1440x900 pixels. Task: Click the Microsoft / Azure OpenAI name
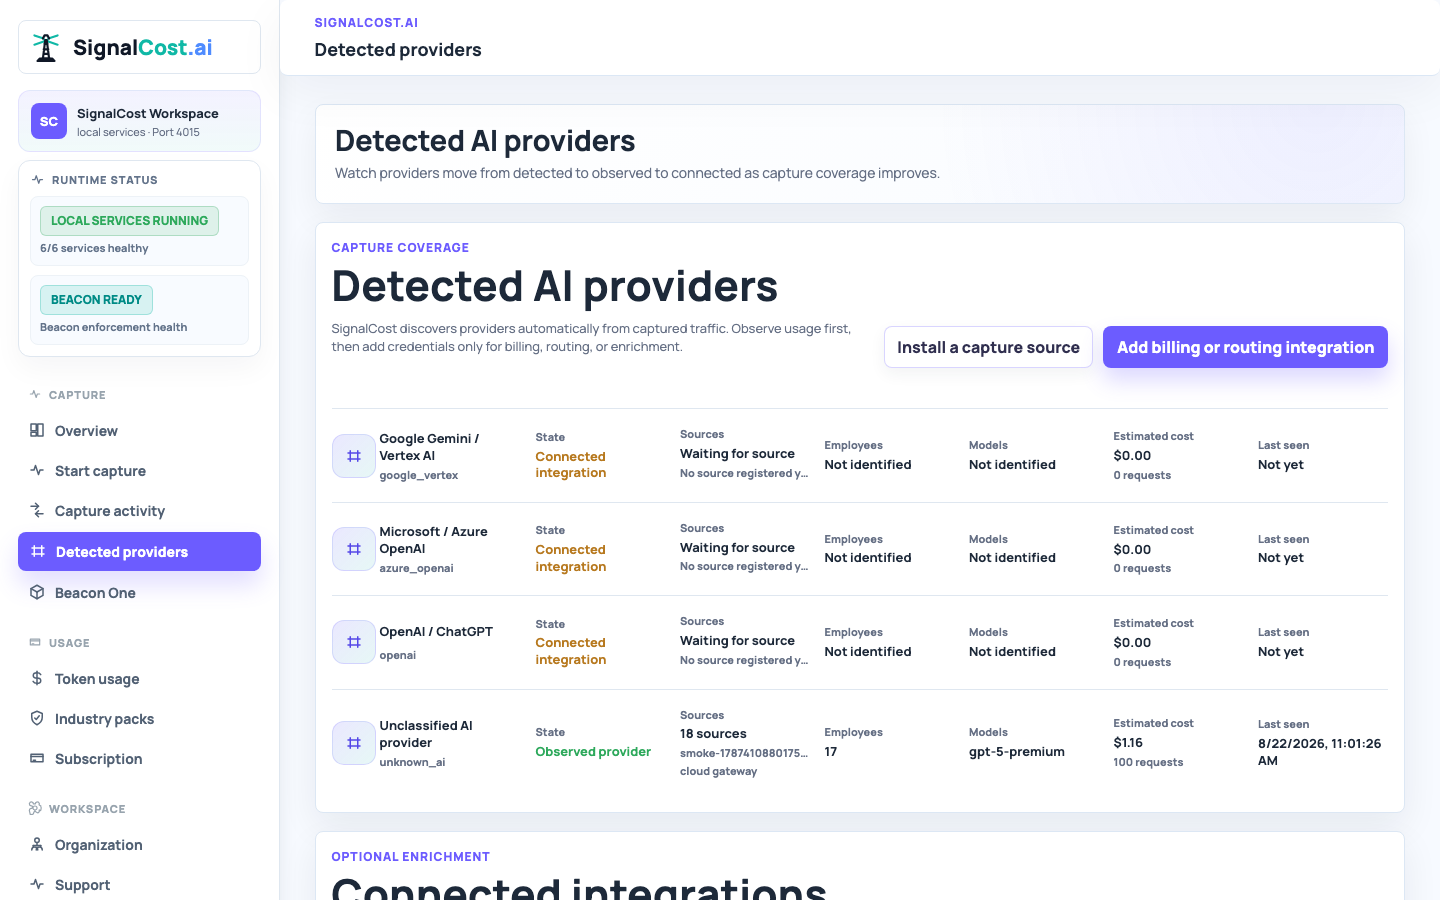pyautogui.click(x=433, y=540)
